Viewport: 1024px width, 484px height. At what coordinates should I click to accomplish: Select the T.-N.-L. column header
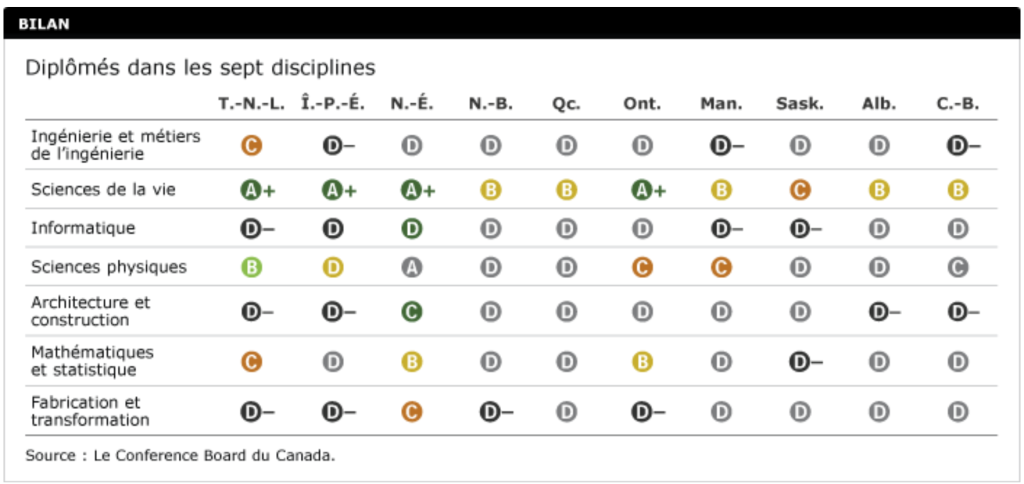coord(252,104)
